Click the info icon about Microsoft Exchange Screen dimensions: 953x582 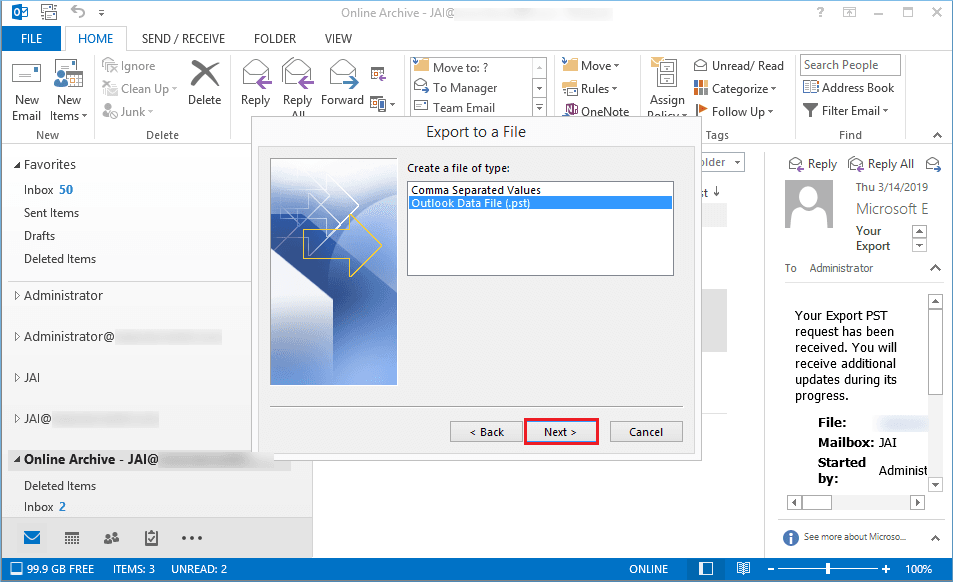791,538
